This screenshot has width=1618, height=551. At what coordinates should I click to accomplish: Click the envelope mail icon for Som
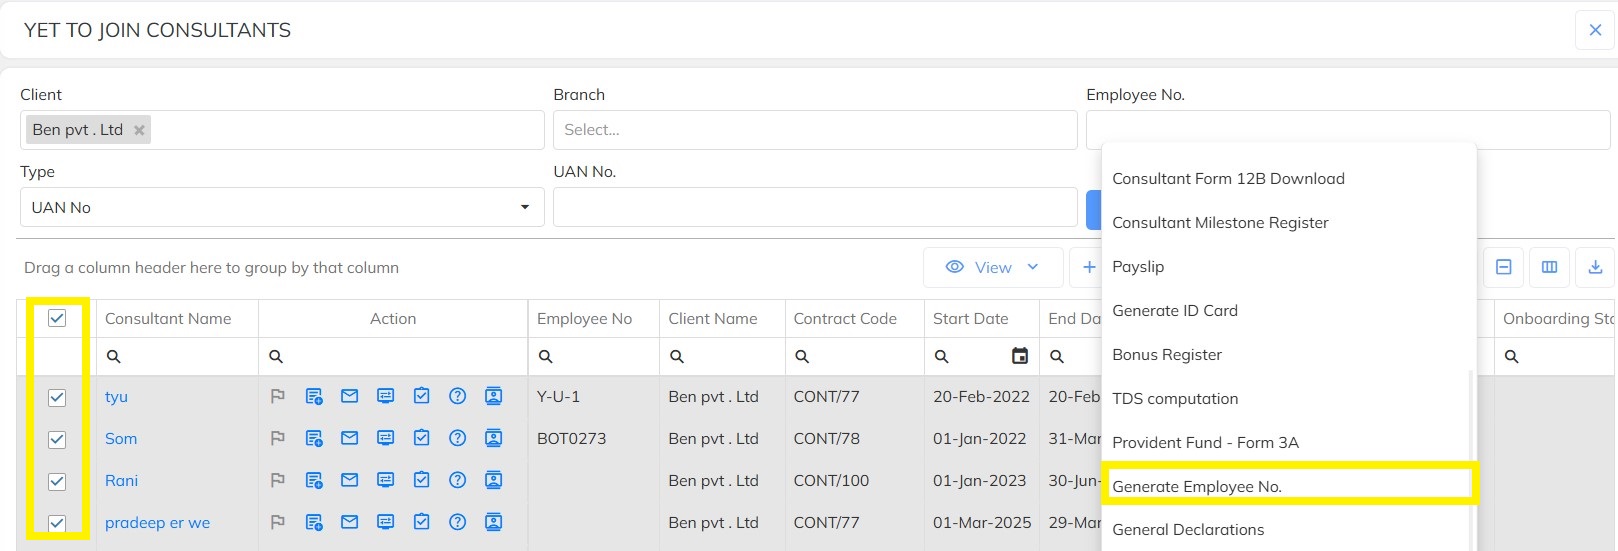[x=349, y=438]
